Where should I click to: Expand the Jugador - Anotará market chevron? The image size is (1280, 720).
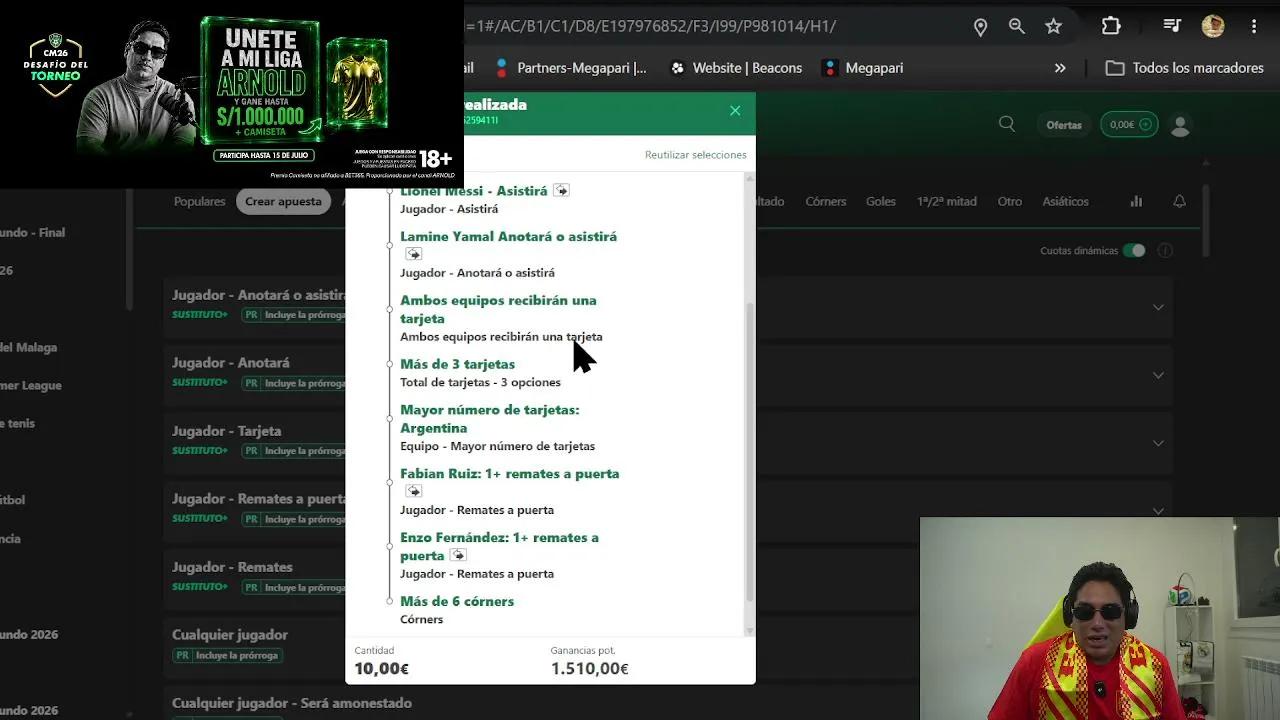(x=1158, y=374)
